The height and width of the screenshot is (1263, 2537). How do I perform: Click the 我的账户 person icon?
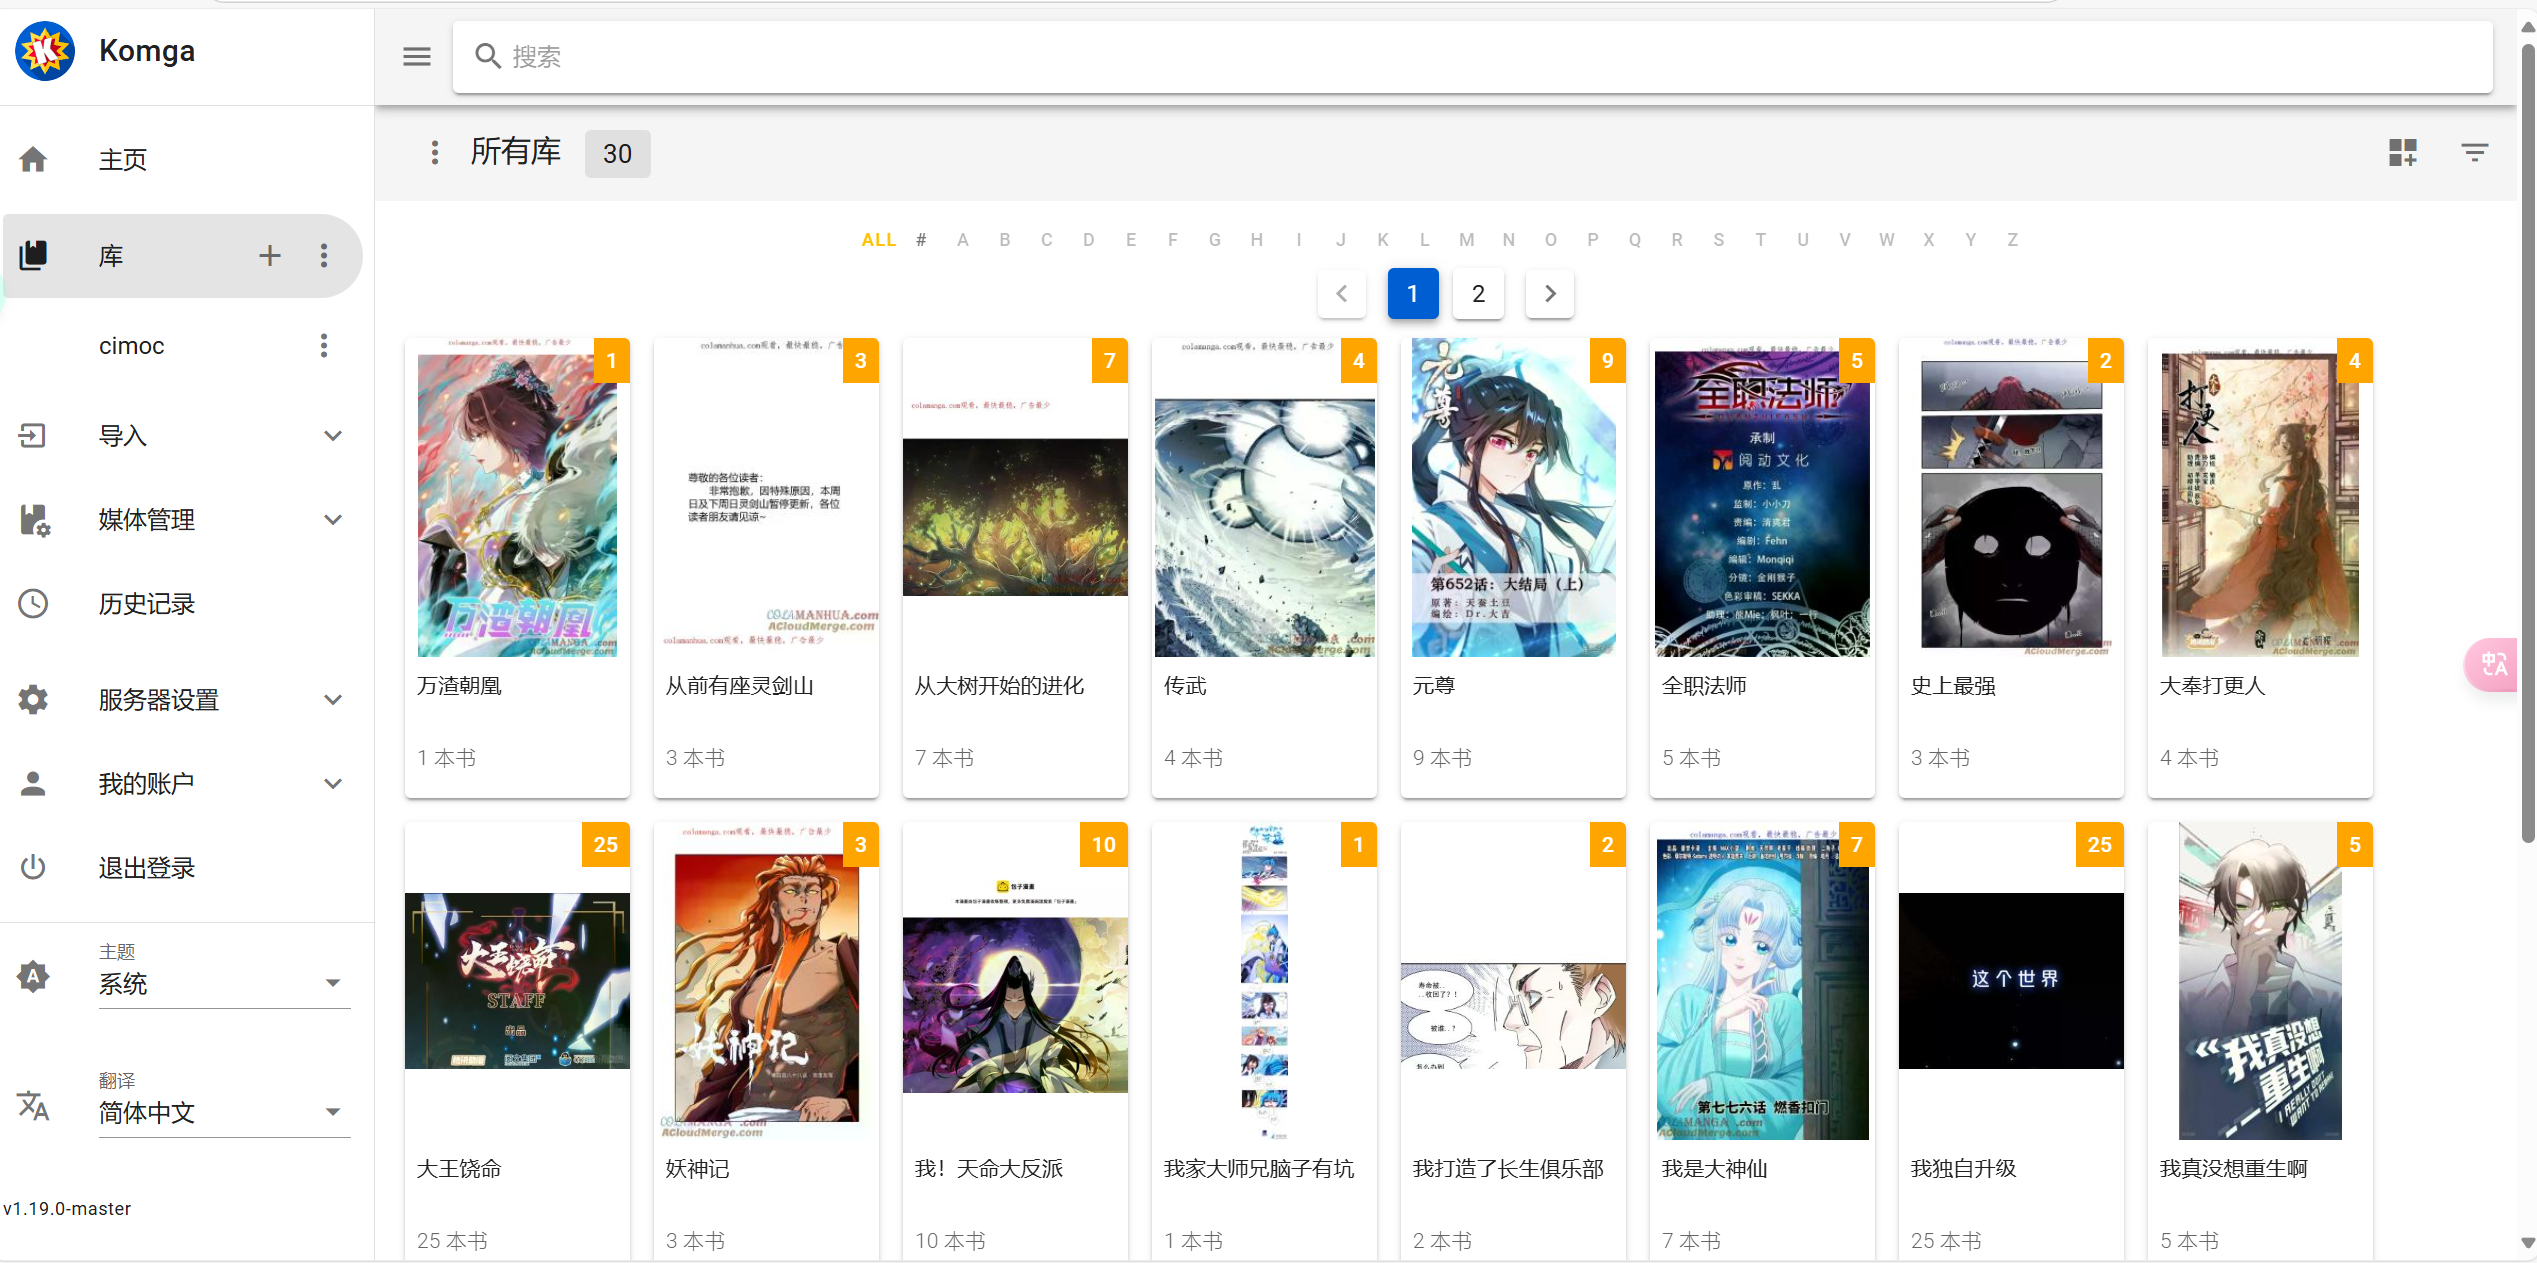coord(33,783)
